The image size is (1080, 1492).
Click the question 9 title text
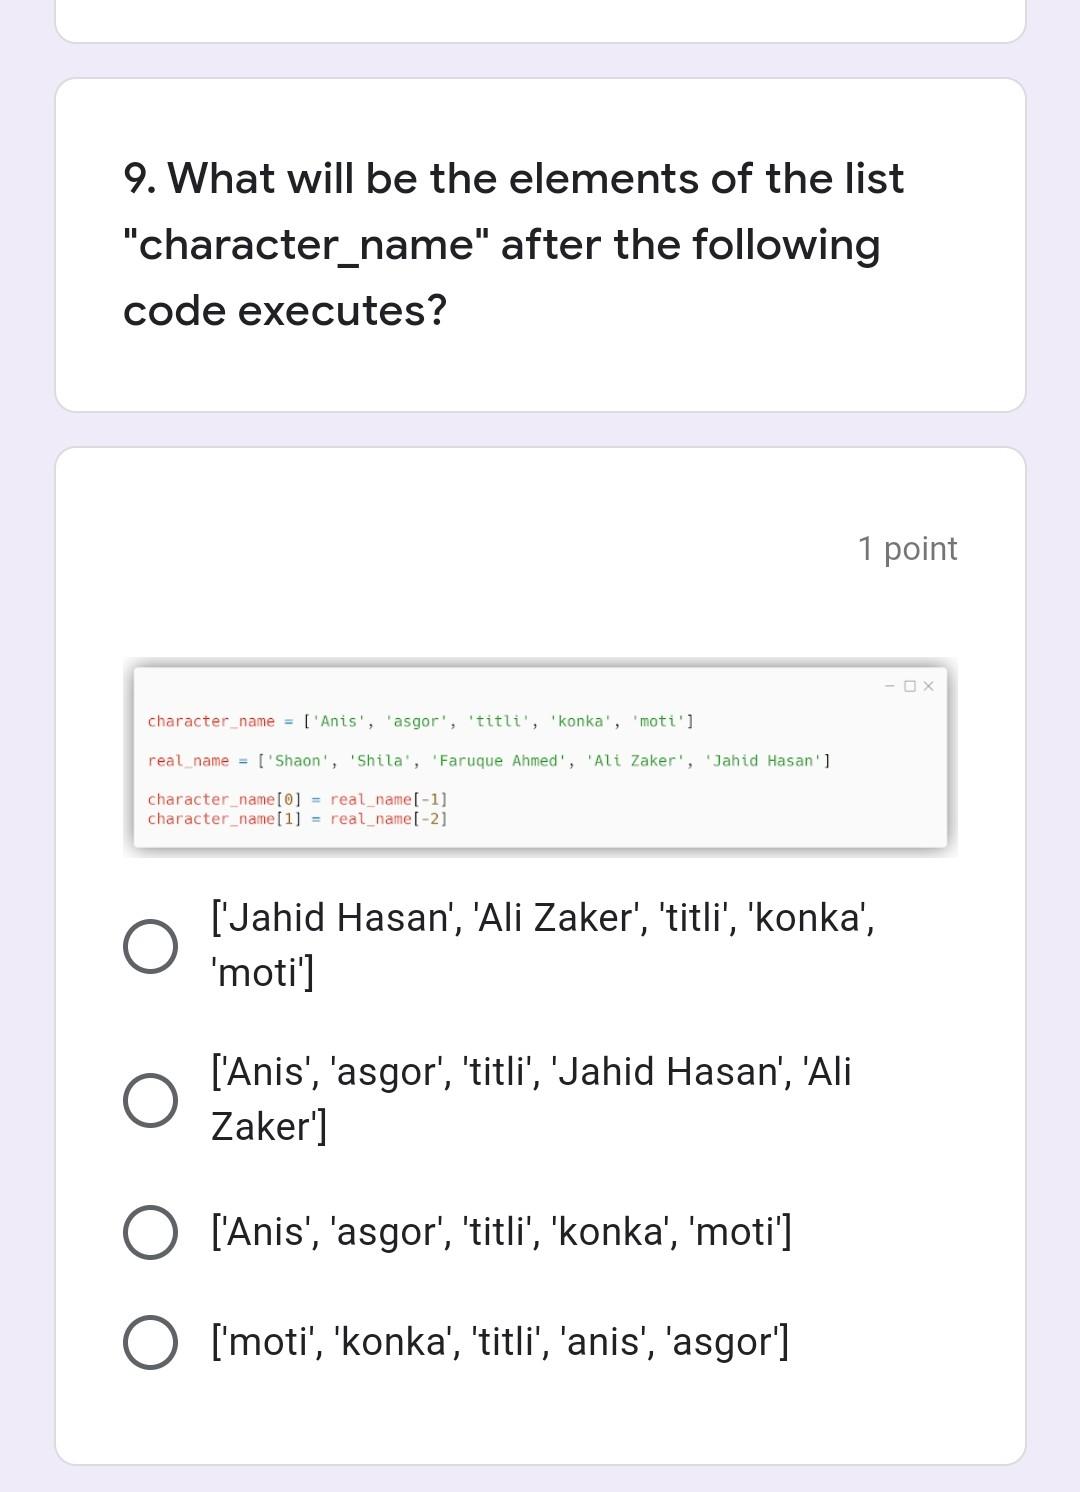[x=514, y=245]
